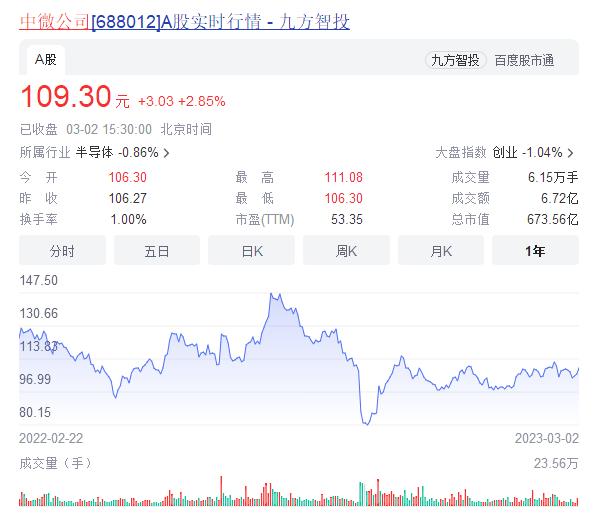This screenshot has height=514, width=594.
Task: Expand the 半导体 industry chevron arrow
Action: [166, 153]
